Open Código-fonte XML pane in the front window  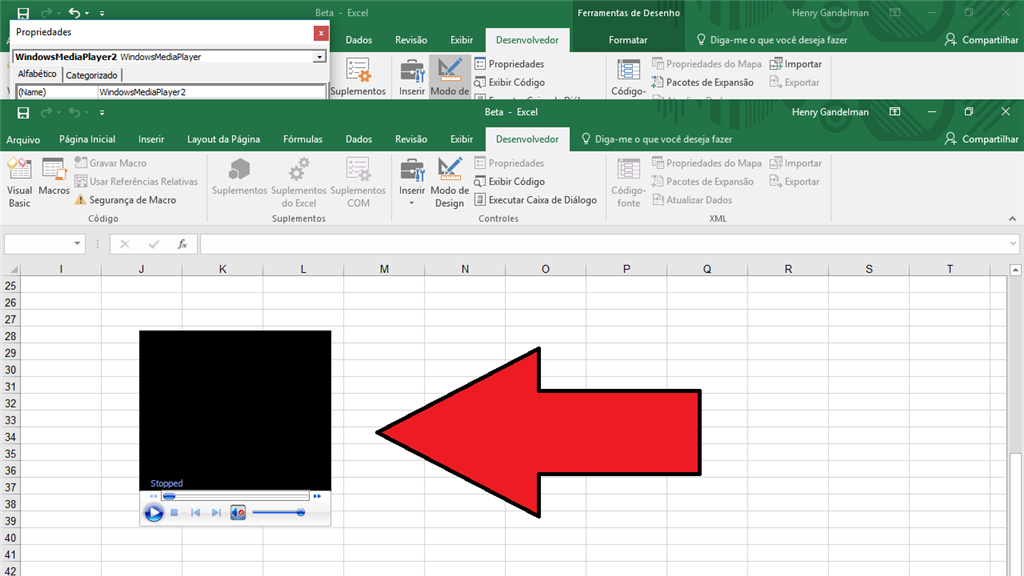[x=628, y=183]
